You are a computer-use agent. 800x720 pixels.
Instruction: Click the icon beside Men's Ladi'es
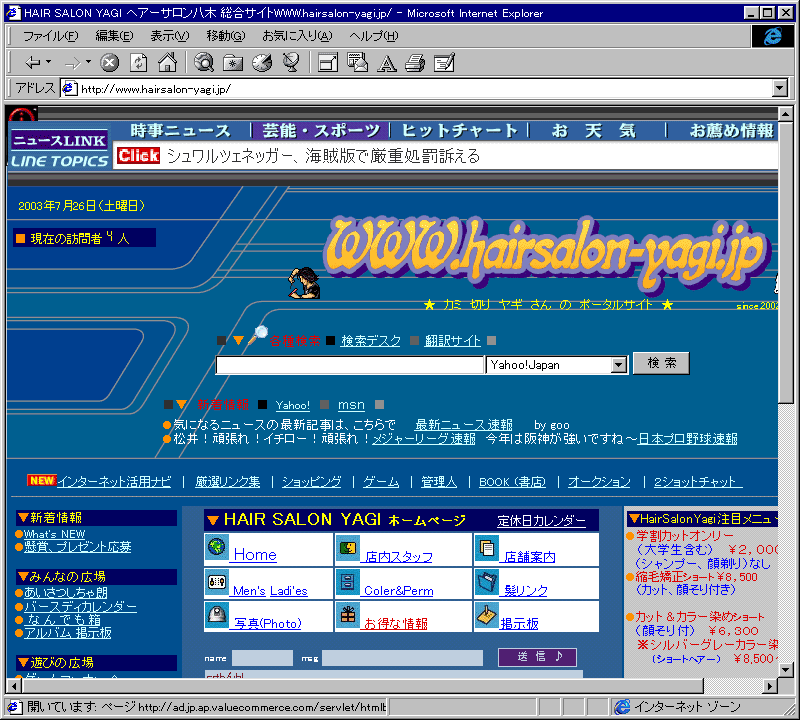tap(217, 582)
